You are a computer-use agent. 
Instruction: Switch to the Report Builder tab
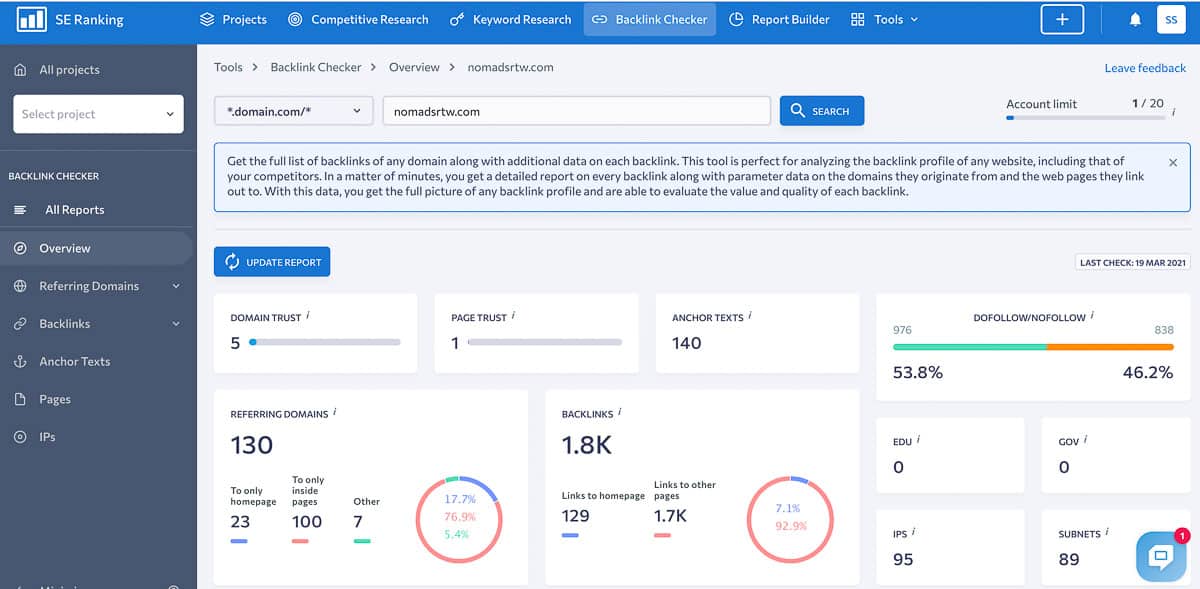pos(779,18)
